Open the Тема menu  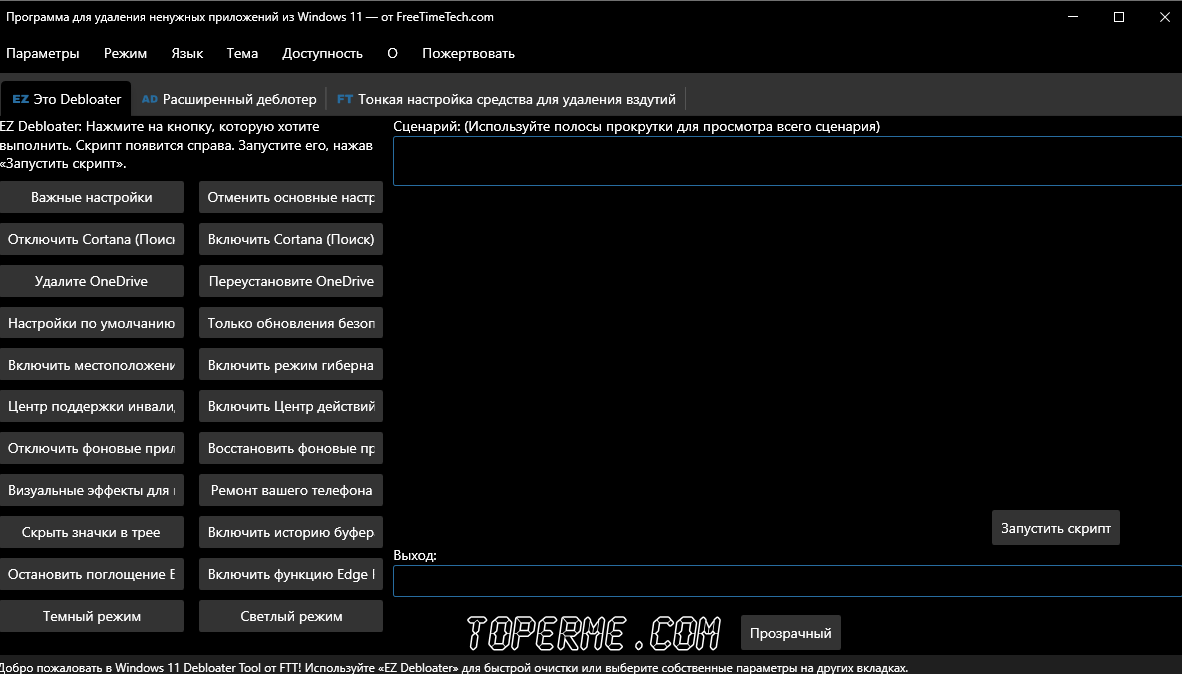242,54
